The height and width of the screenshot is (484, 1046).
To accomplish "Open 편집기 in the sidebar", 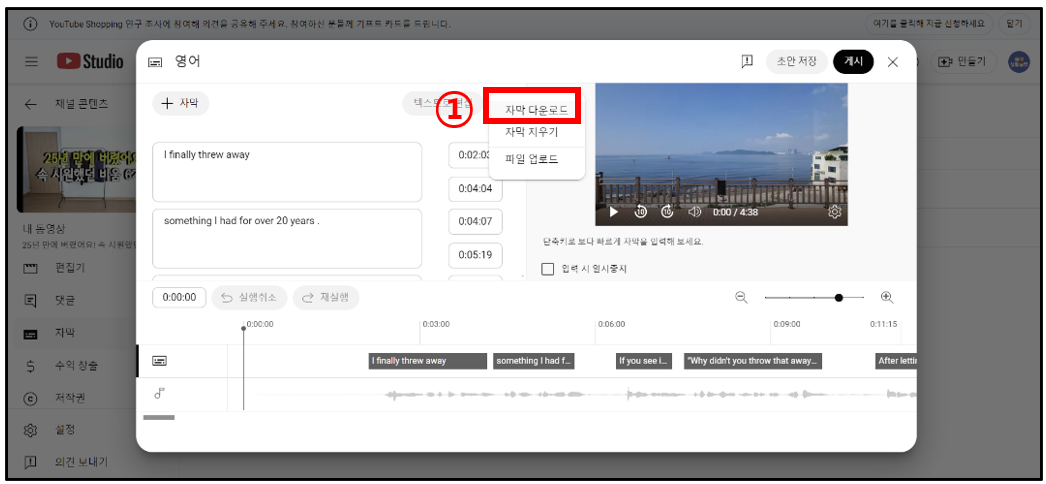I will pos(70,269).
